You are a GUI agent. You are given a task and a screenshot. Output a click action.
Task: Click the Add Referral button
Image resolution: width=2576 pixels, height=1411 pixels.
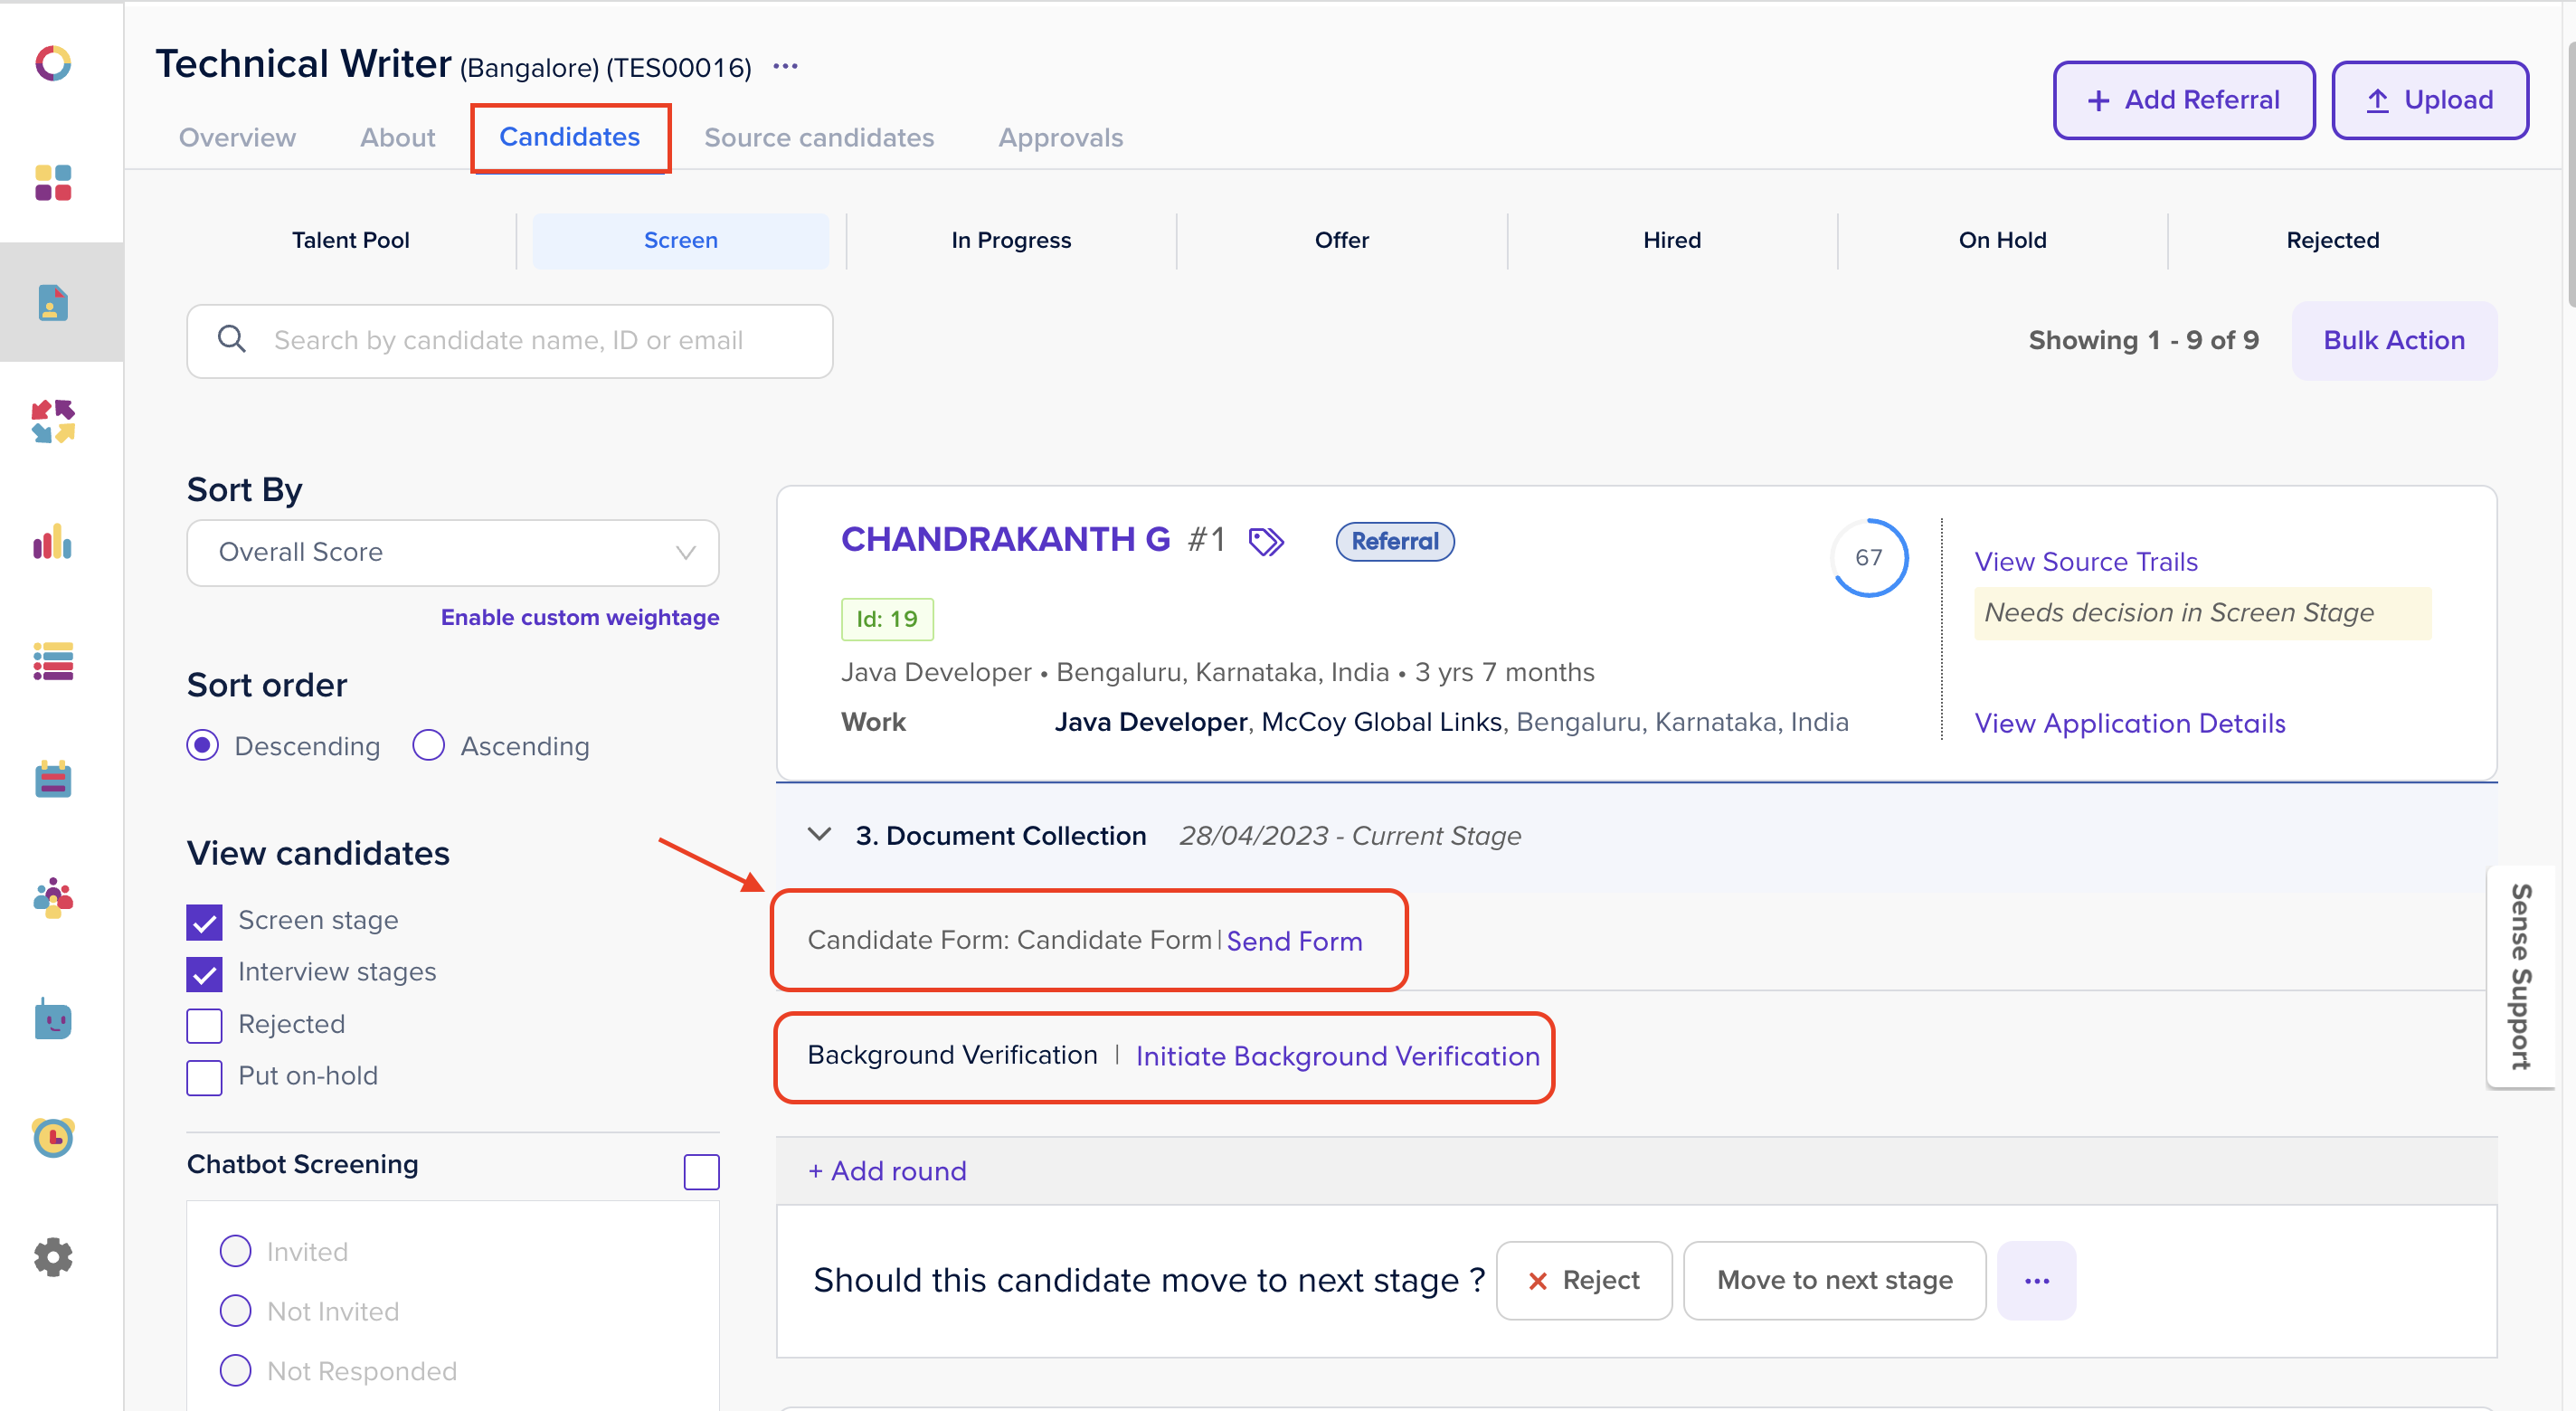[2184, 101]
